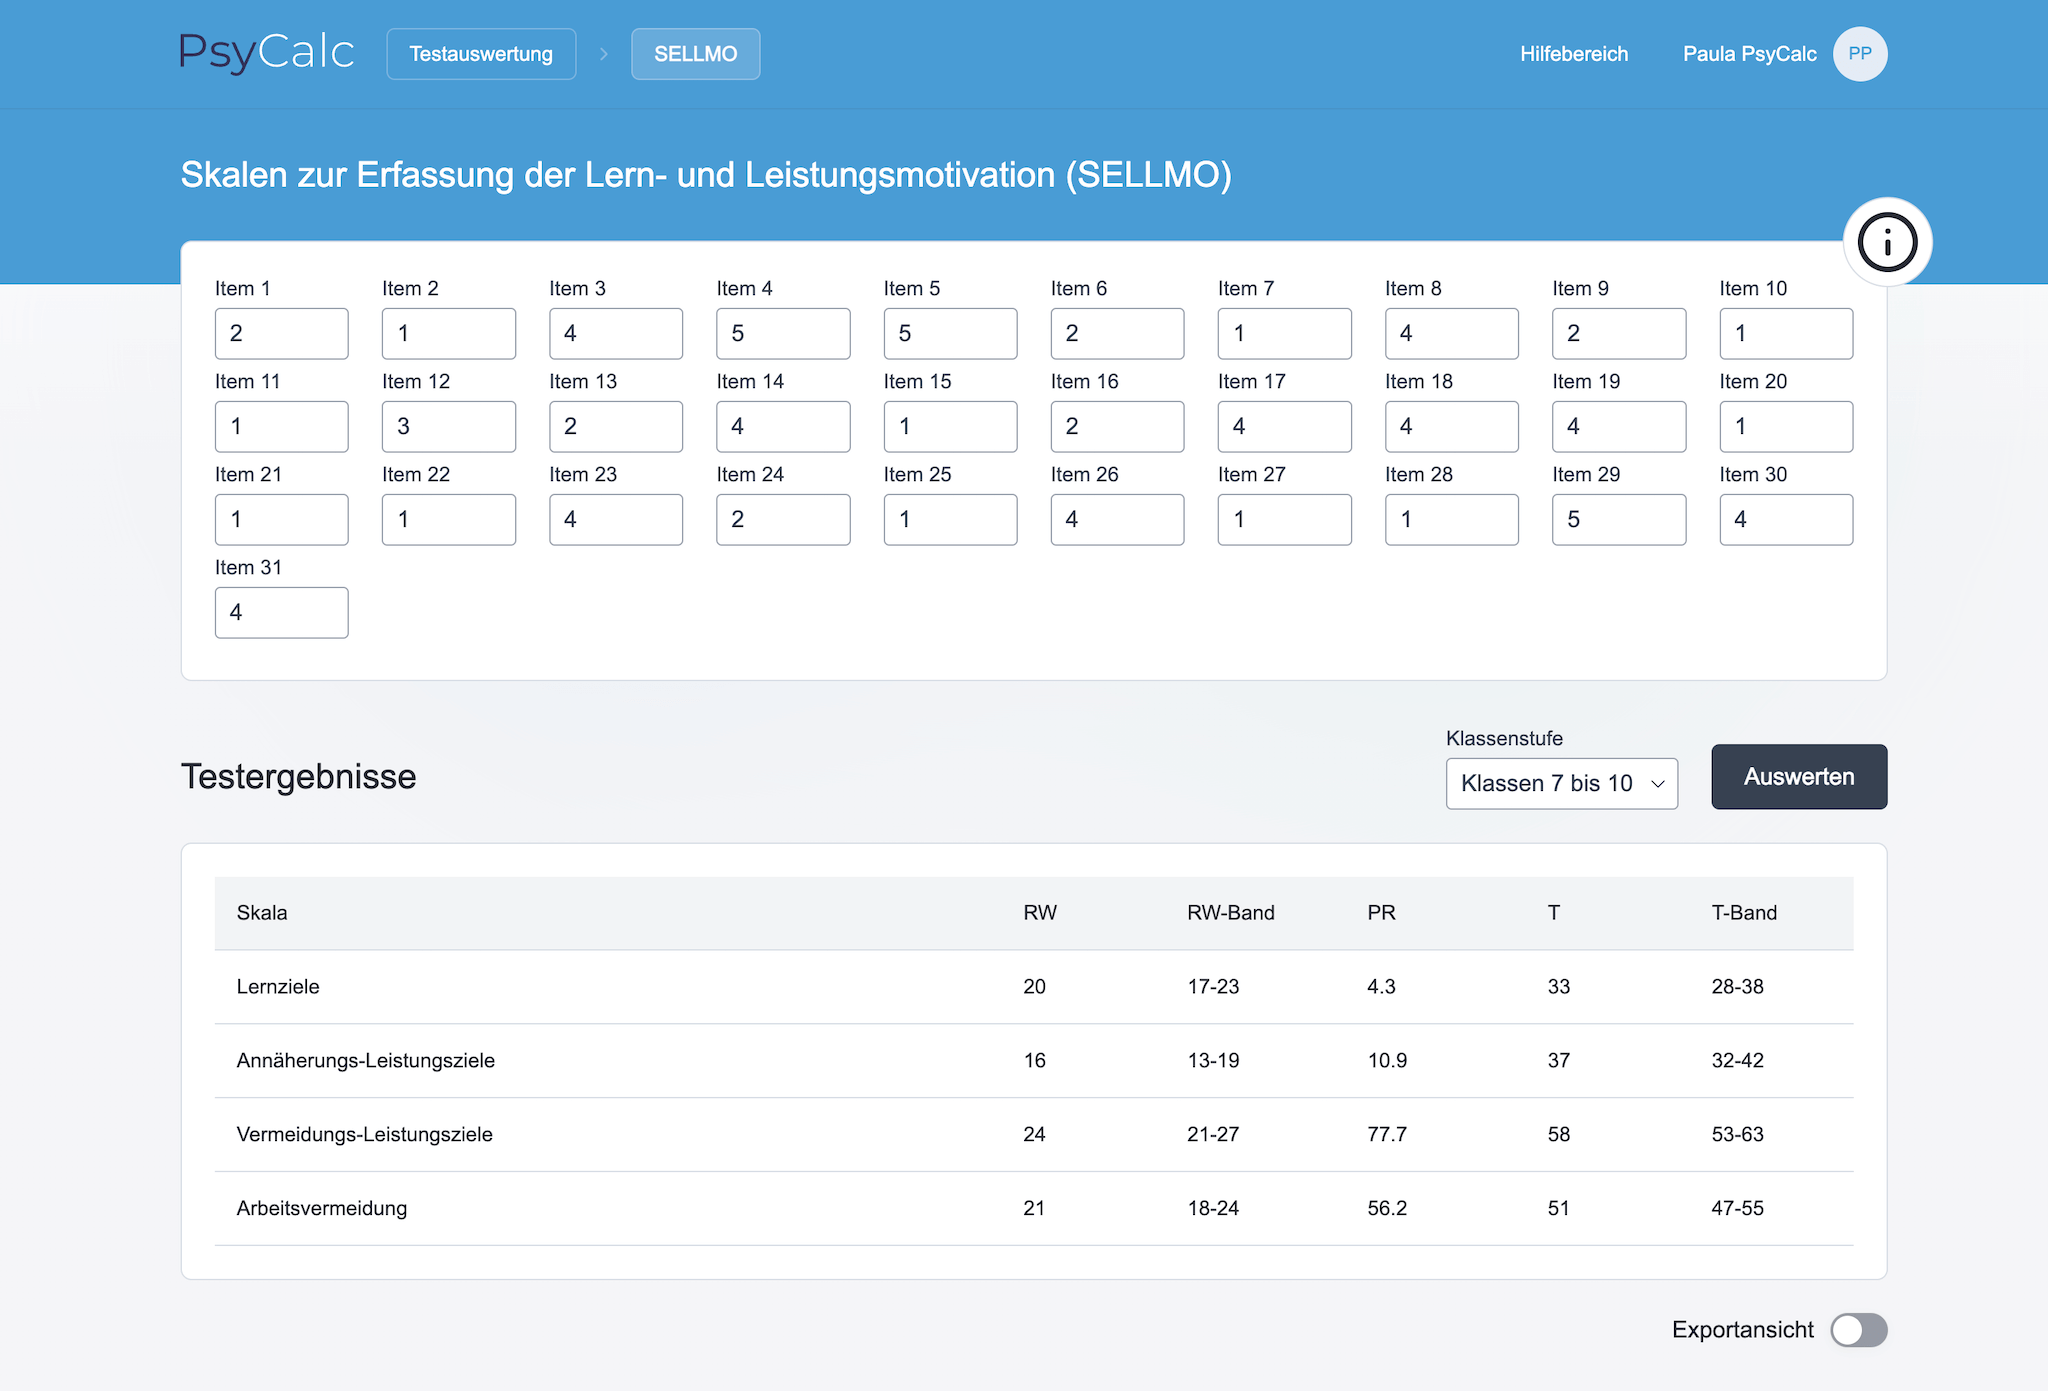This screenshot has width=2048, height=1391.
Task: Open the PP user avatar
Action: tap(1859, 54)
